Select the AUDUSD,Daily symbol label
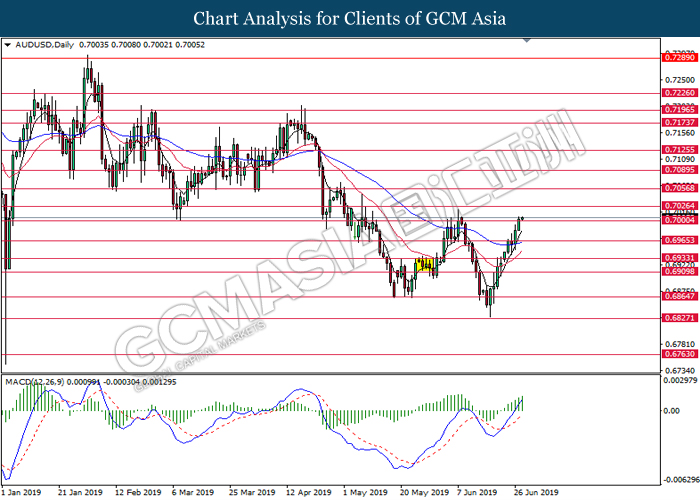The height and width of the screenshot is (500, 700). tap(44, 45)
